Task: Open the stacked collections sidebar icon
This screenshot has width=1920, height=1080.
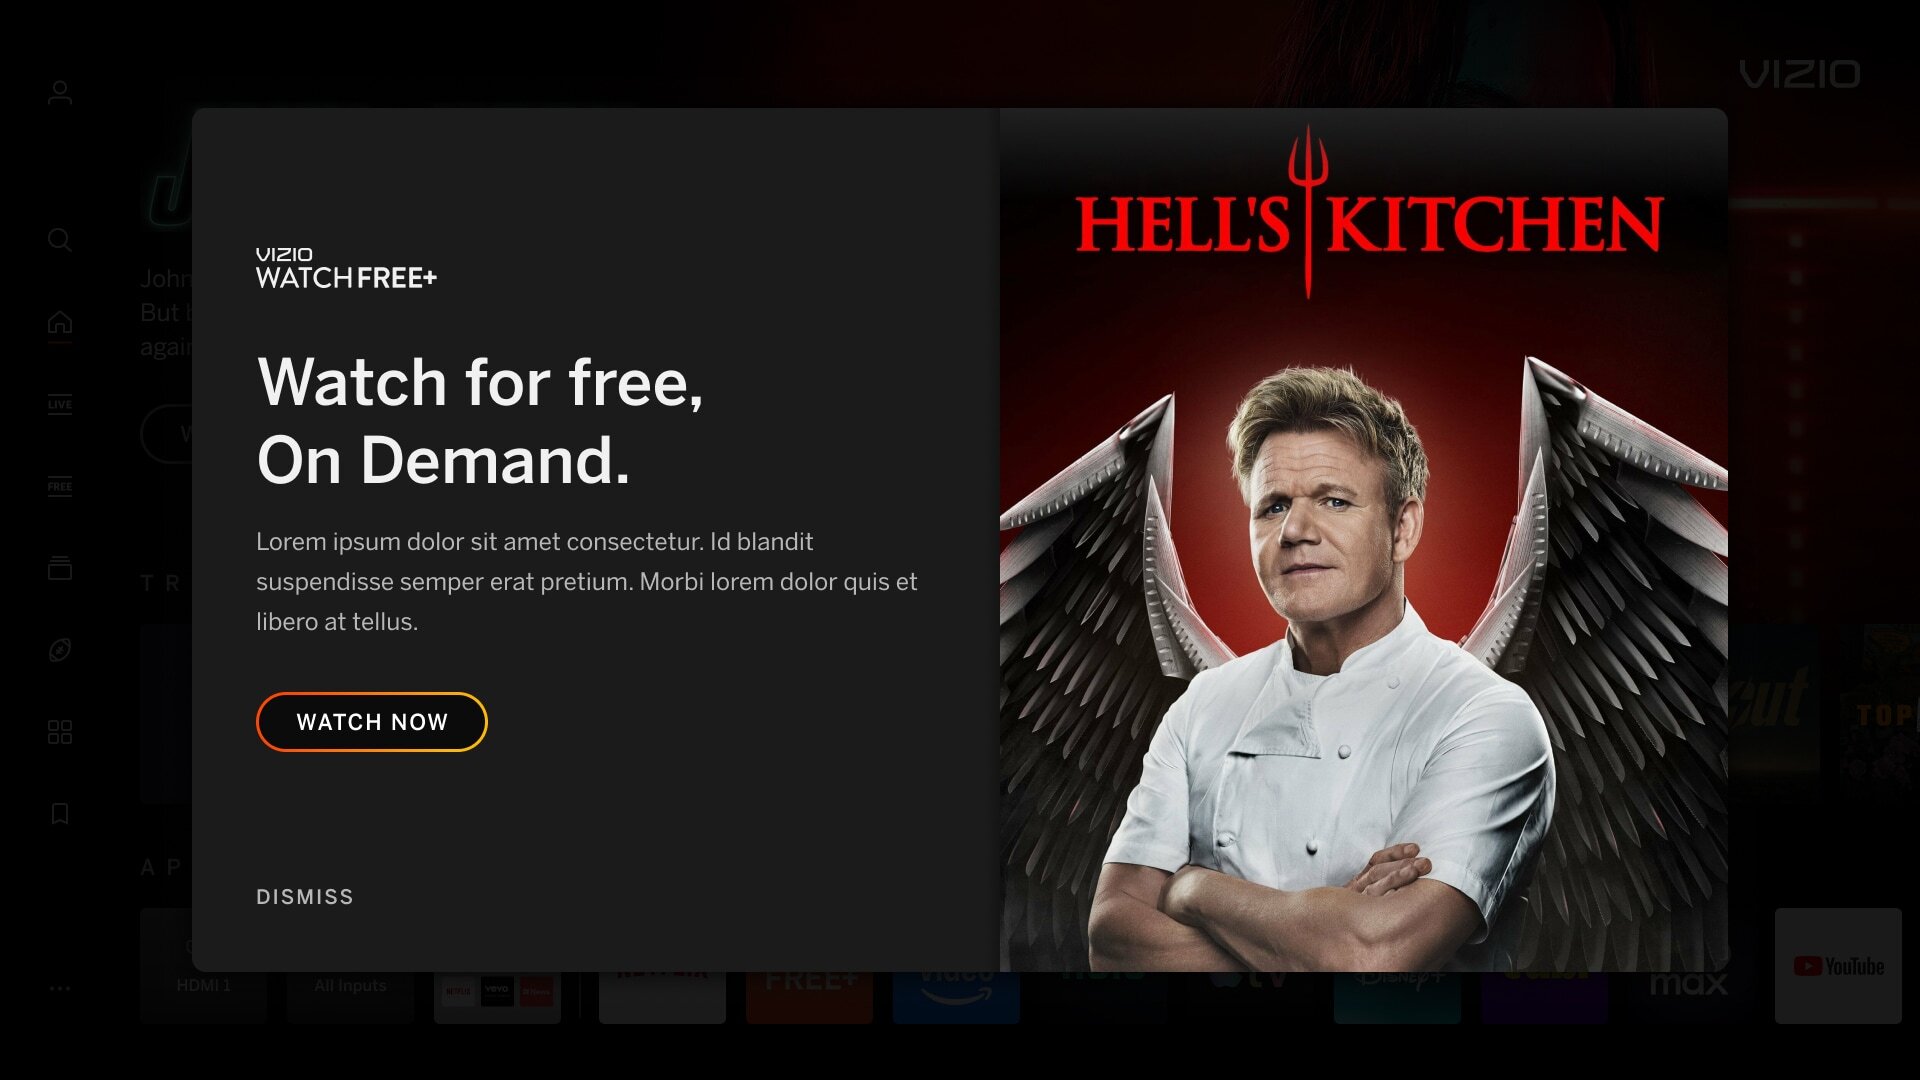Action: click(60, 568)
